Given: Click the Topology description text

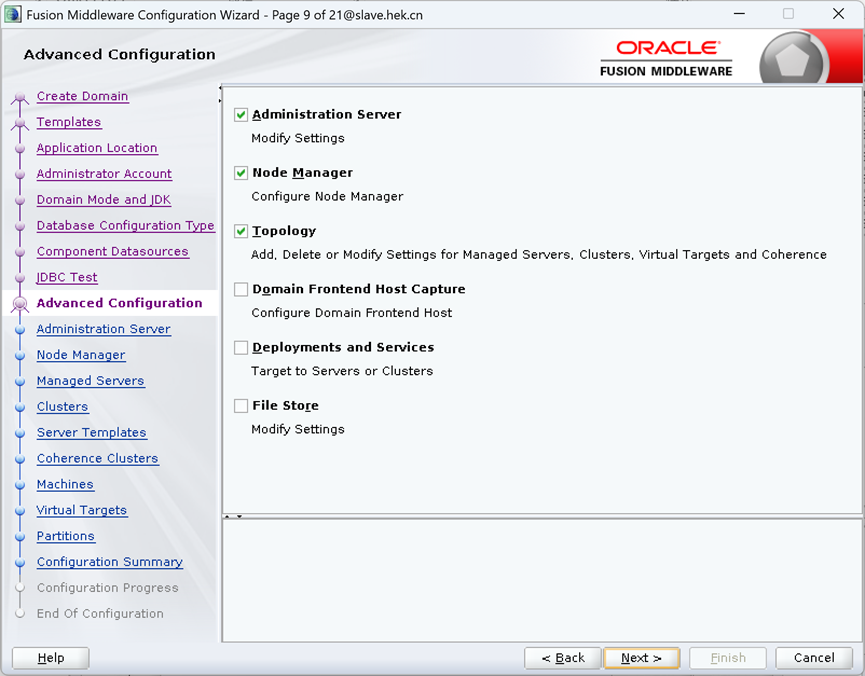Looking at the screenshot, I should pyautogui.click(x=538, y=254).
